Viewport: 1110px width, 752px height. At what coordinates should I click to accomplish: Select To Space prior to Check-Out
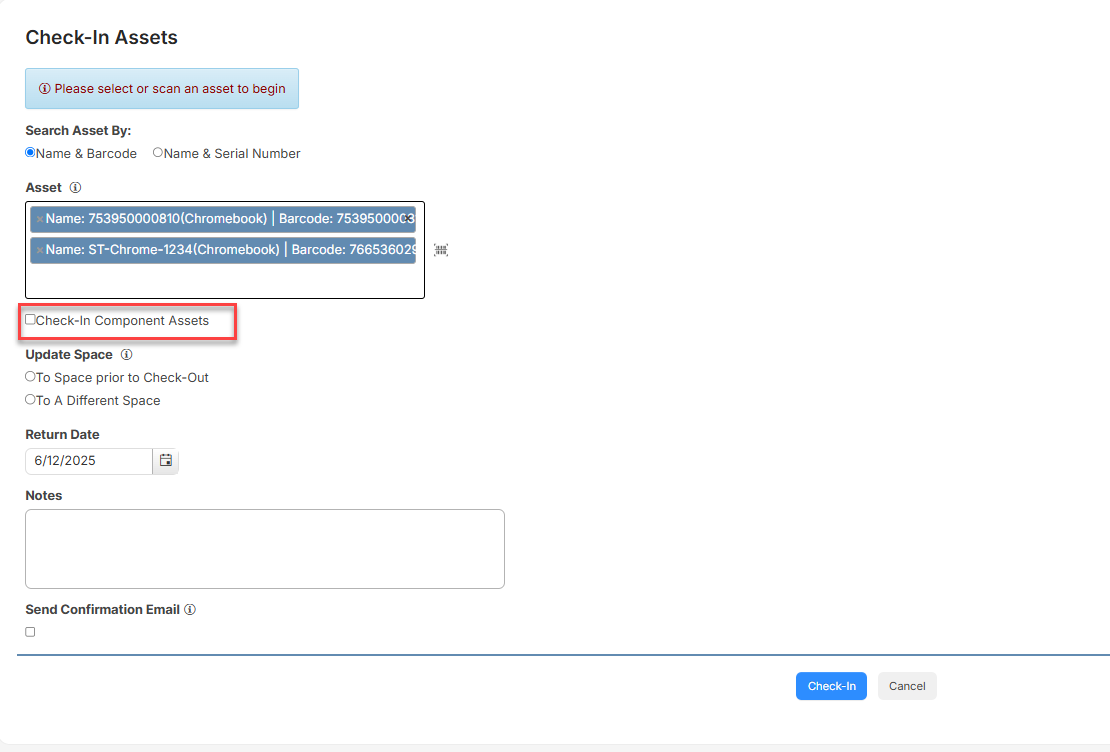pyautogui.click(x=30, y=377)
